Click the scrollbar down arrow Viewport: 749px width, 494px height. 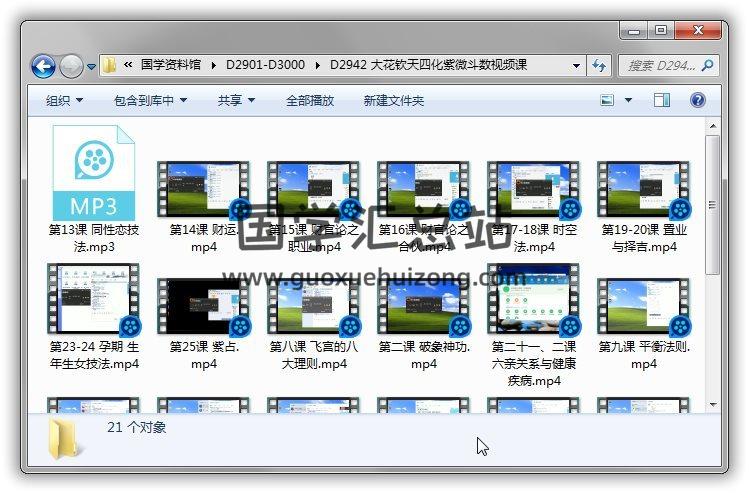click(x=713, y=405)
